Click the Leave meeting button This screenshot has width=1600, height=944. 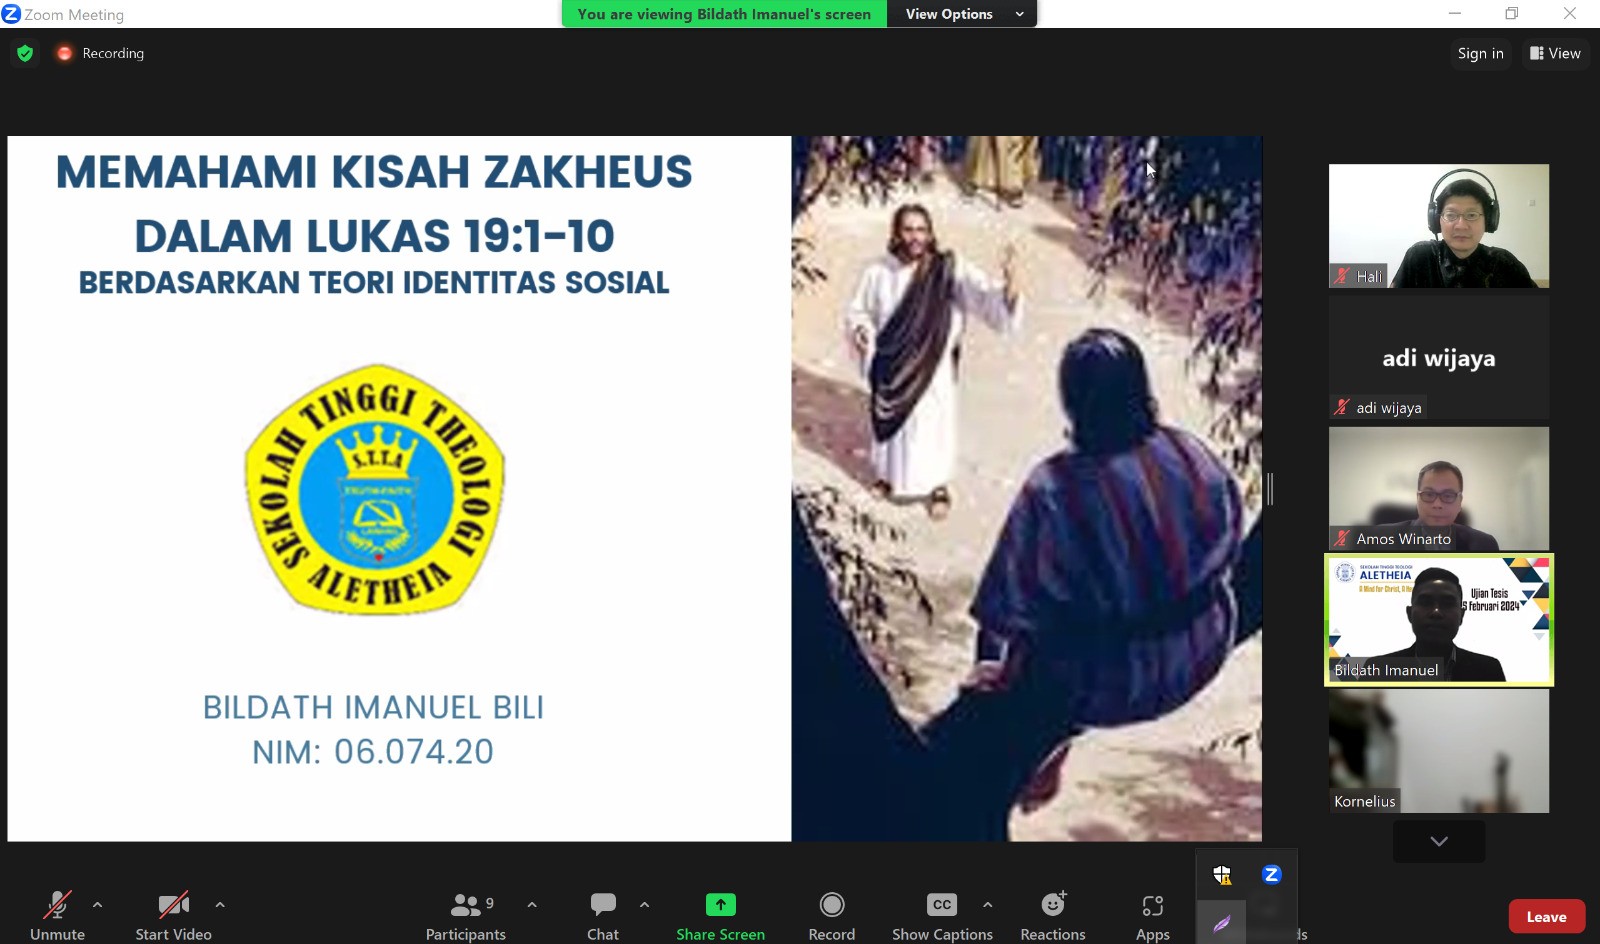click(x=1546, y=917)
